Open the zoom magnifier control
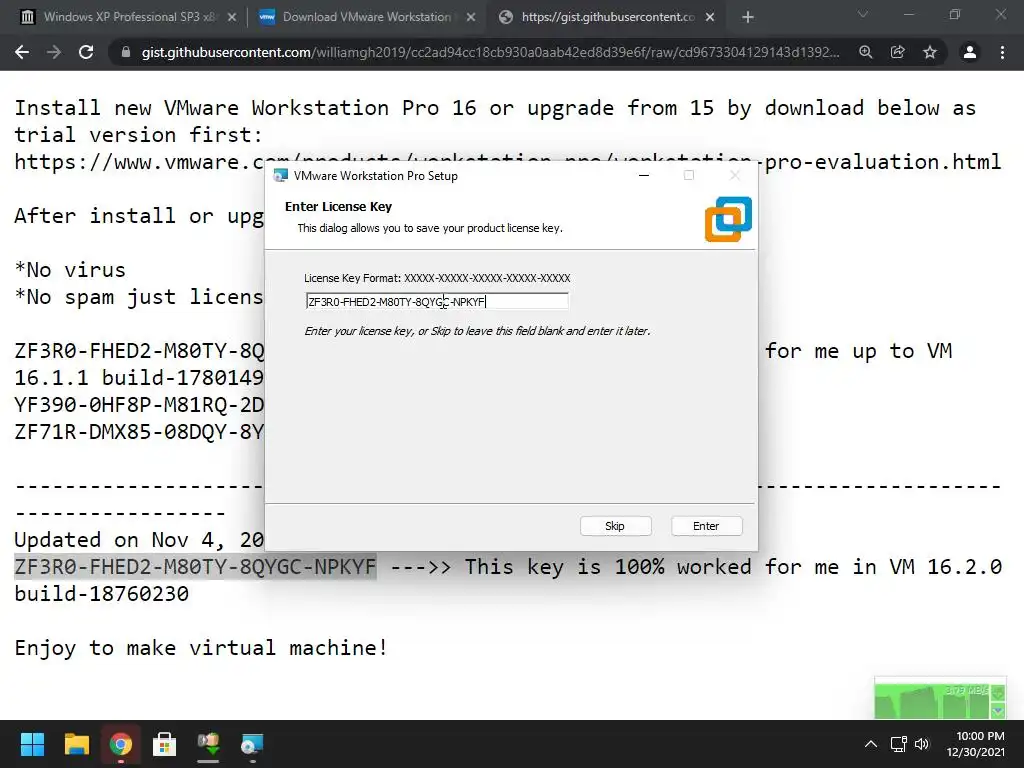 tap(866, 52)
